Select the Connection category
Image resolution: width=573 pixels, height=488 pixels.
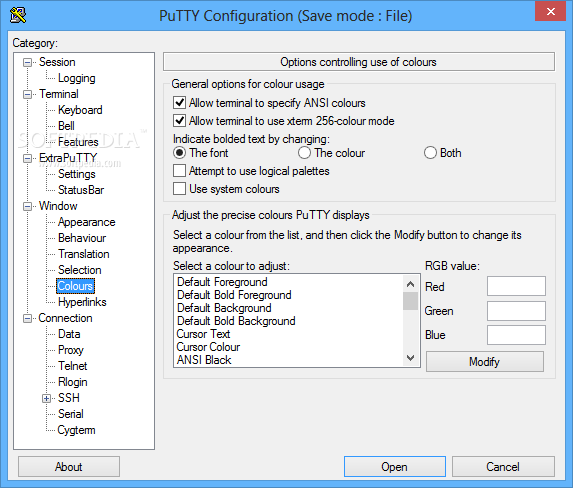click(65, 318)
